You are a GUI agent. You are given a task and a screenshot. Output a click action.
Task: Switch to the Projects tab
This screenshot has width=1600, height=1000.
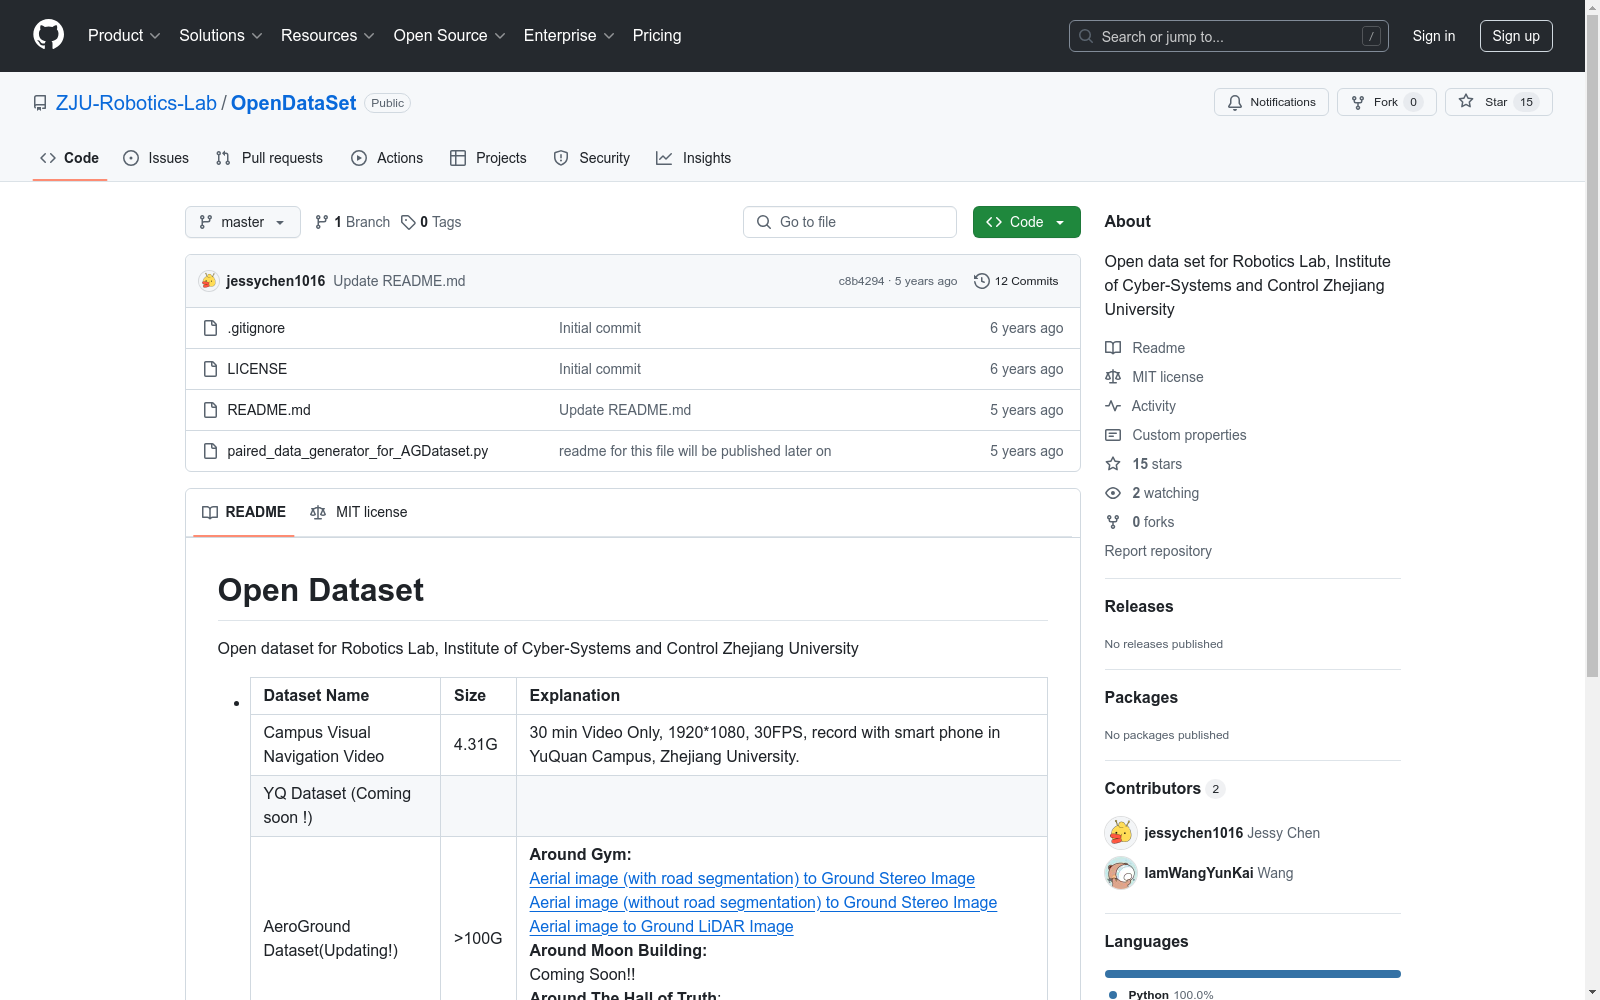(488, 158)
